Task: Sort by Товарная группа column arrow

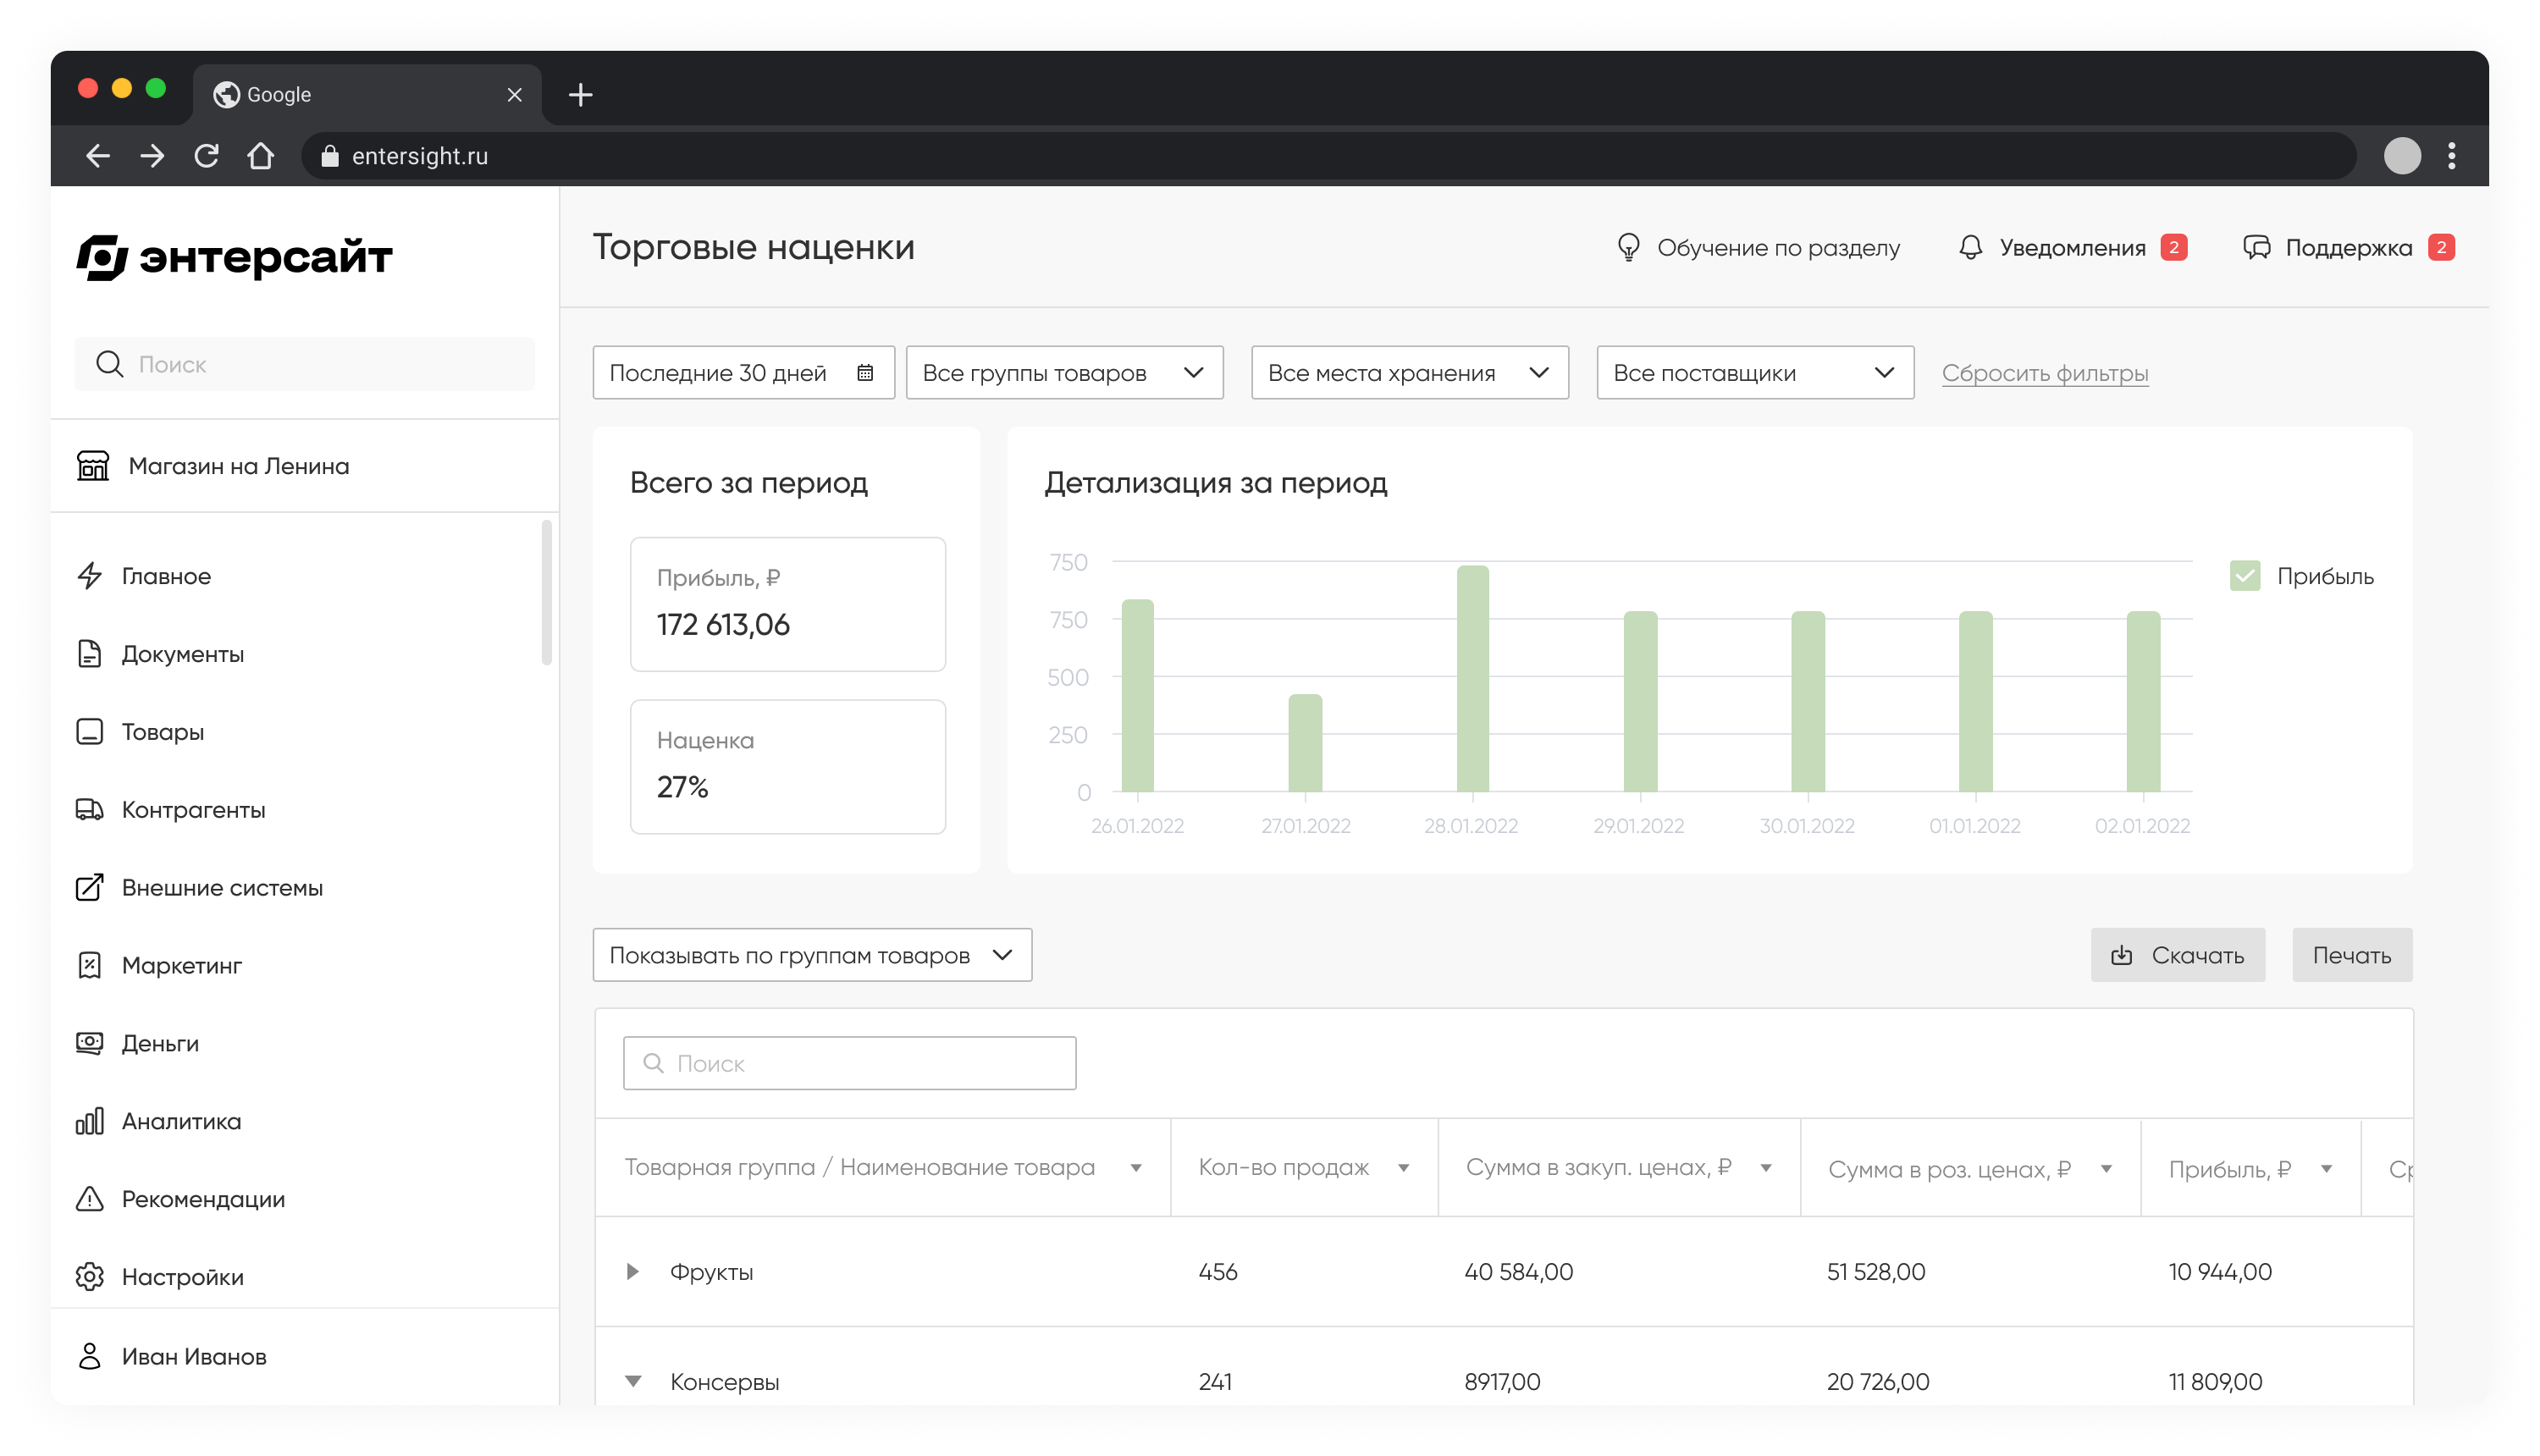Action: (1136, 1168)
